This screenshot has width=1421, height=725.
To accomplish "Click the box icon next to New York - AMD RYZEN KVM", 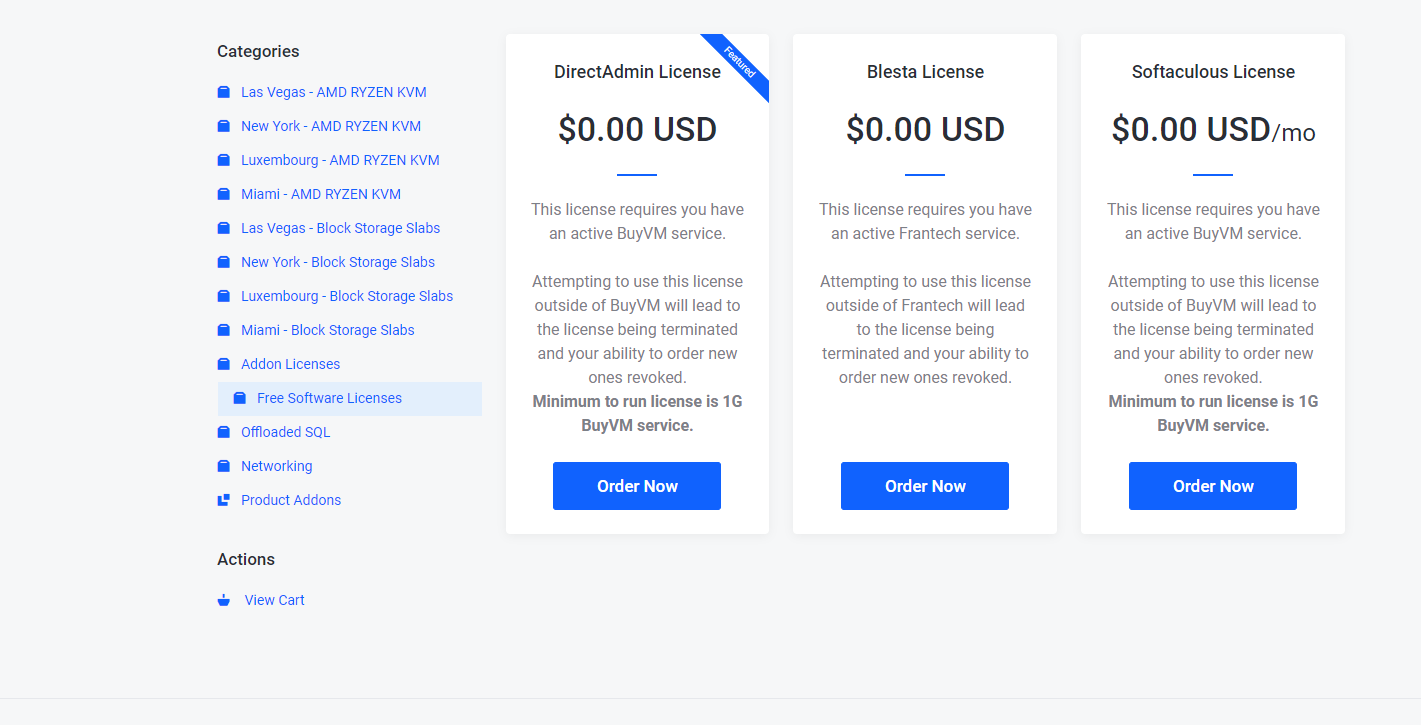I will (224, 126).
